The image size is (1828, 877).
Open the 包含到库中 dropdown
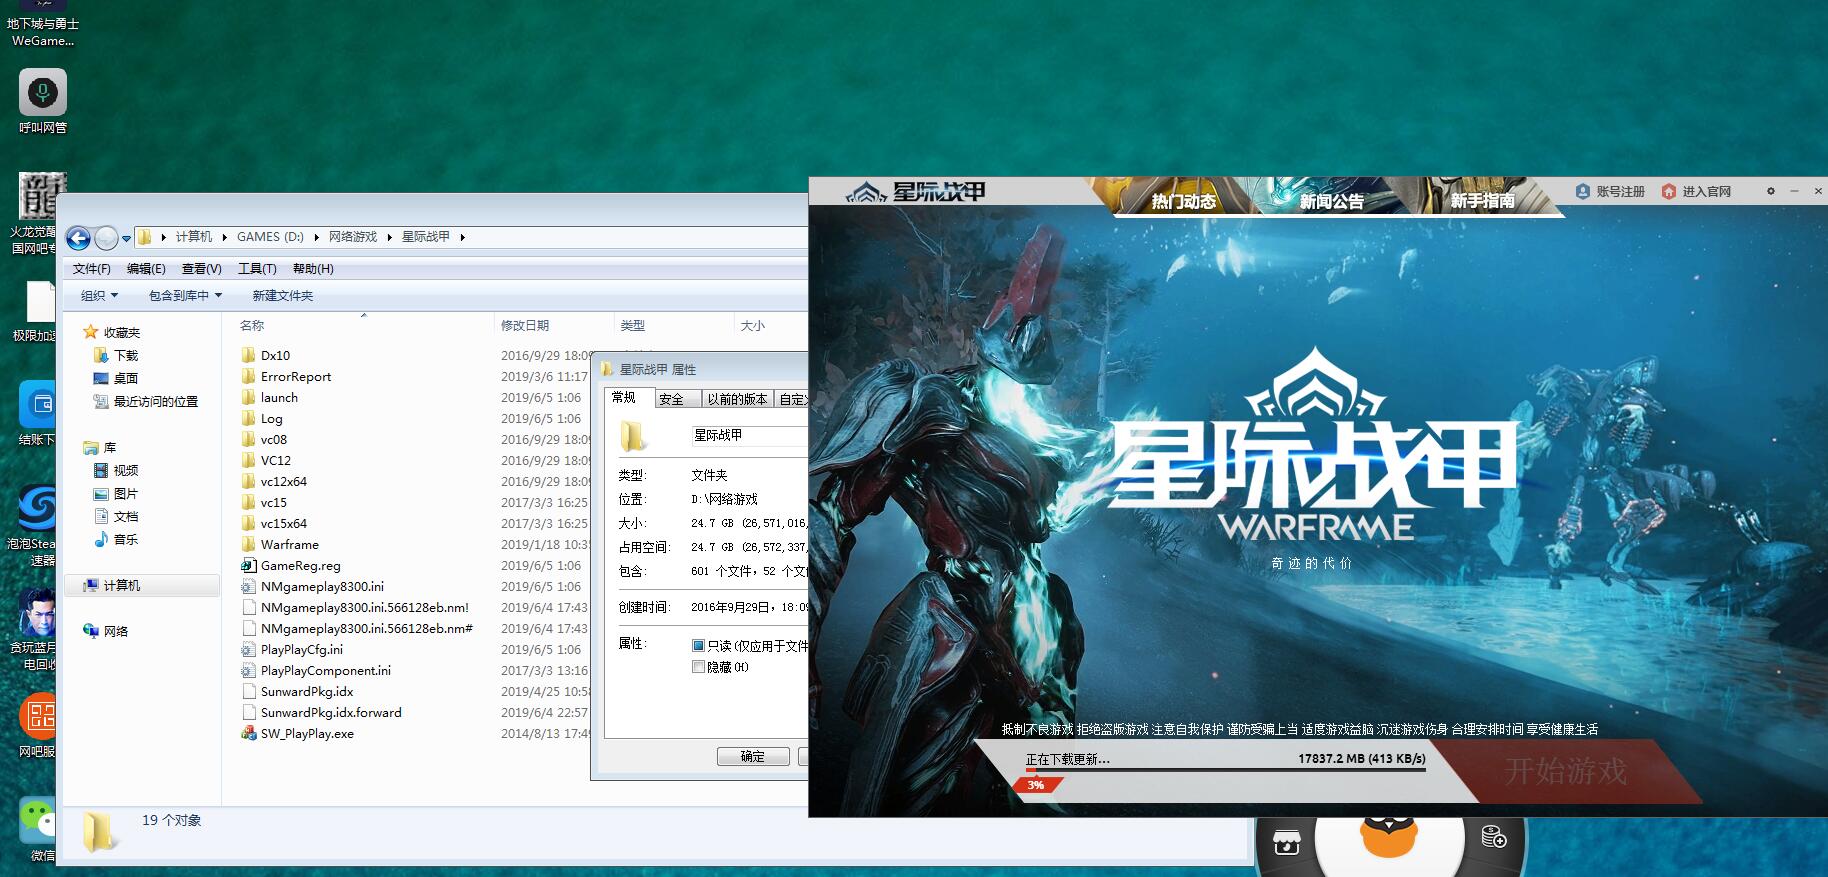tap(185, 295)
